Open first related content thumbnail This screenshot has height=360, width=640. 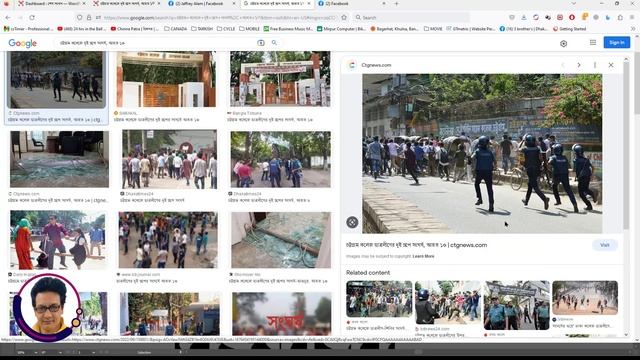tap(379, 299)
